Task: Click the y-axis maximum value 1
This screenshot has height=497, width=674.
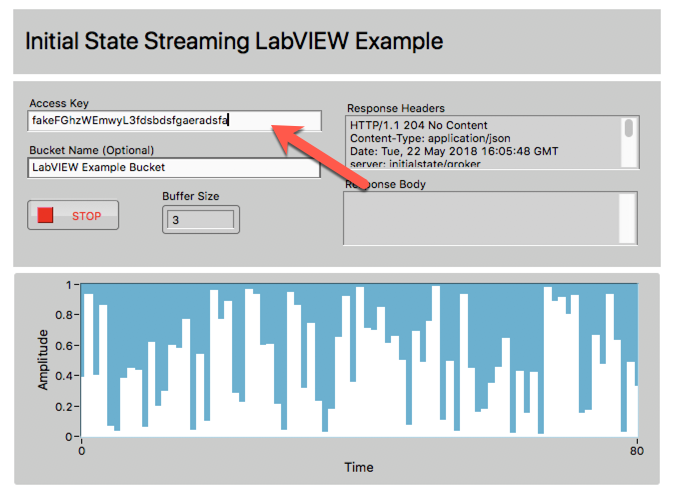Action: point(68,285)
